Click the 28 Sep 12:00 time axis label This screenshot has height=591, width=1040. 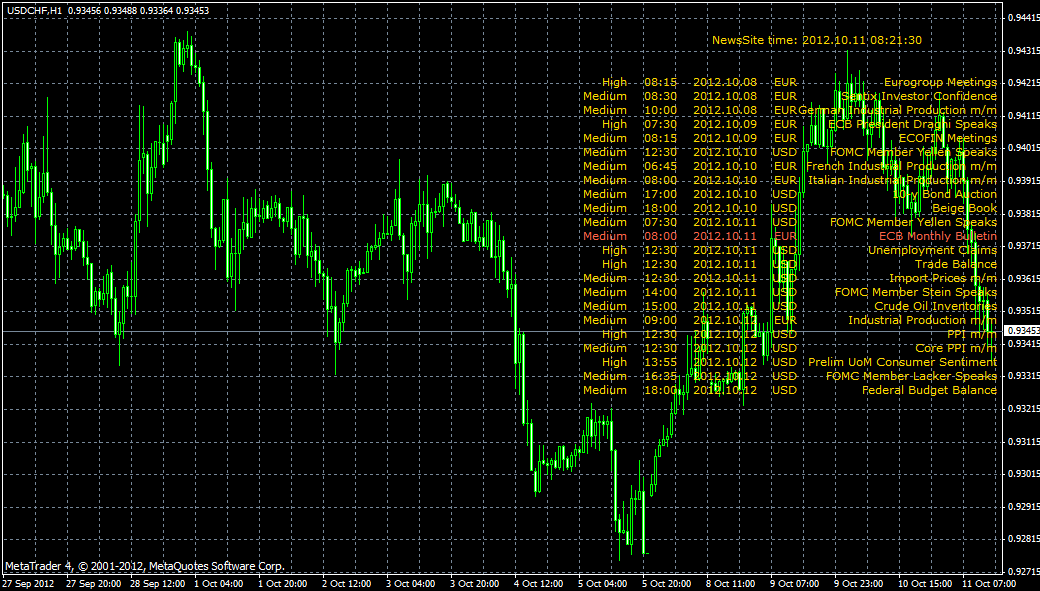(x=157, y=584)
